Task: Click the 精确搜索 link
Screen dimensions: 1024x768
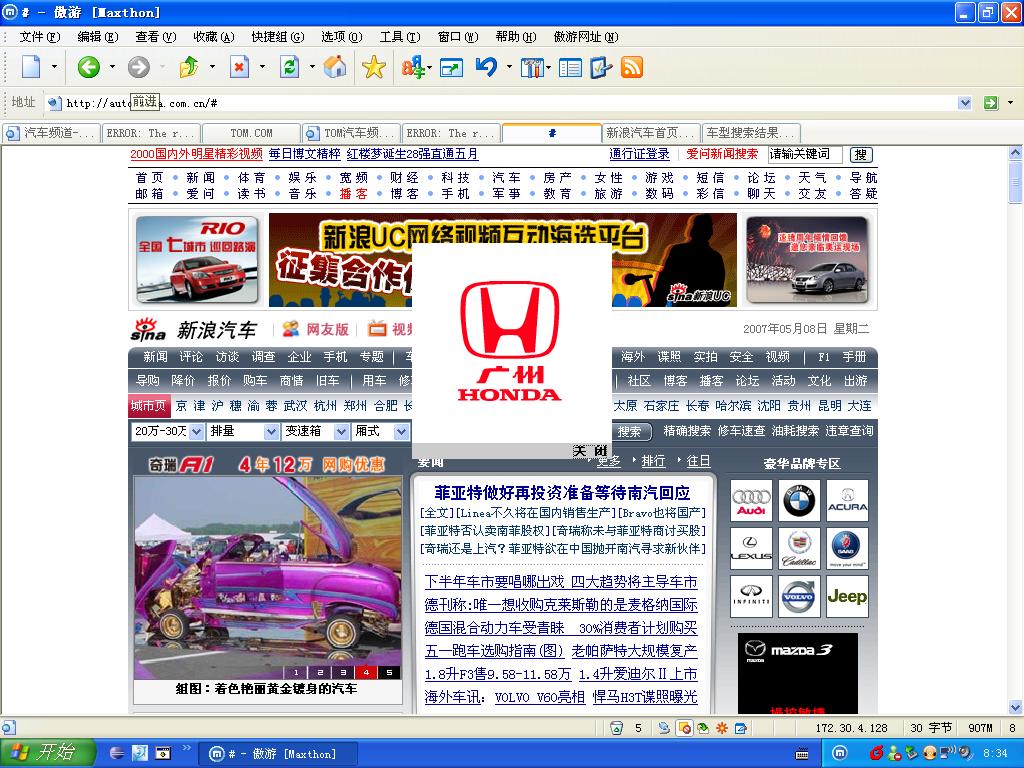Action: point(687,431)
